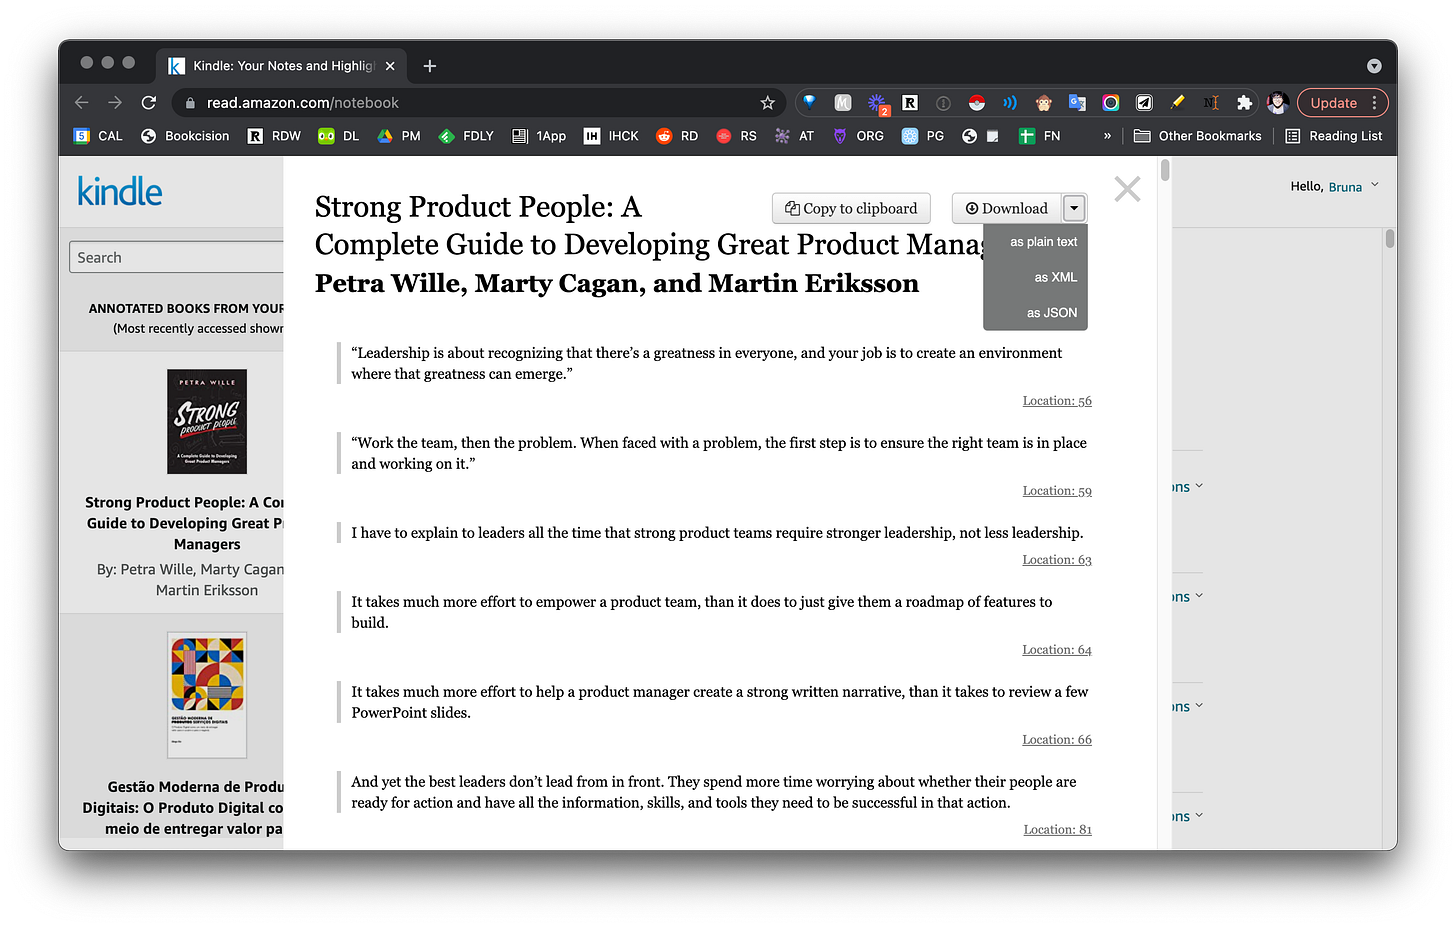Image resolution: width=1456 pixels, height=928 pixels.
Task: Reload the page
Action: (x=149, y=102)
